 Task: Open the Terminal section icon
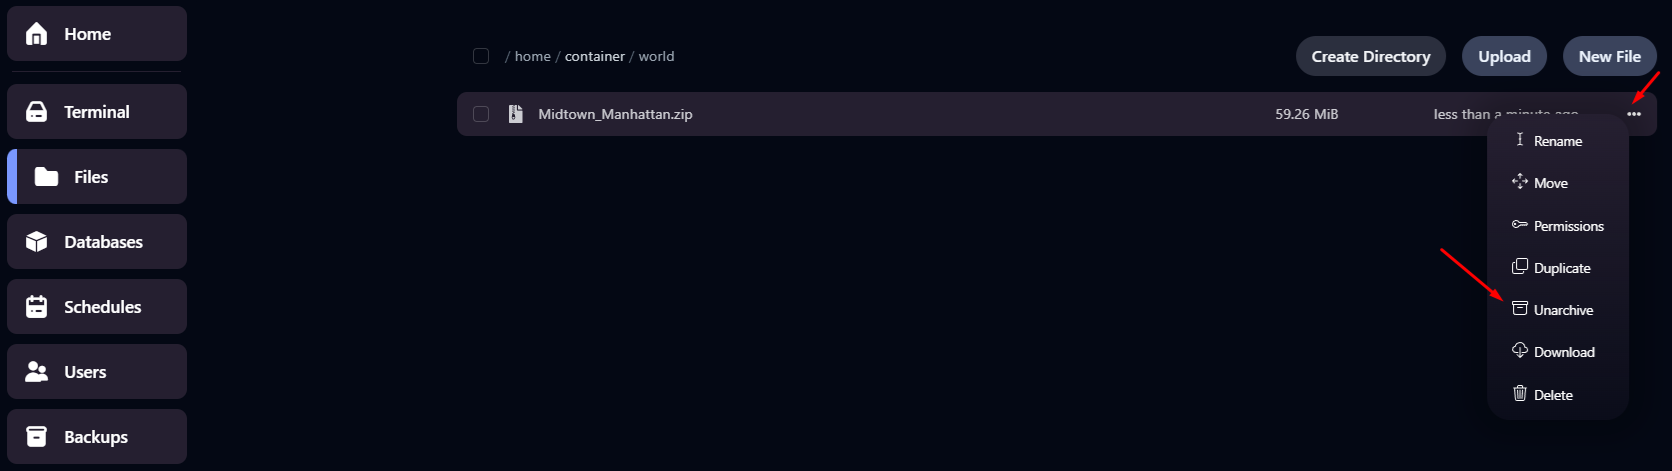point(37,112)
